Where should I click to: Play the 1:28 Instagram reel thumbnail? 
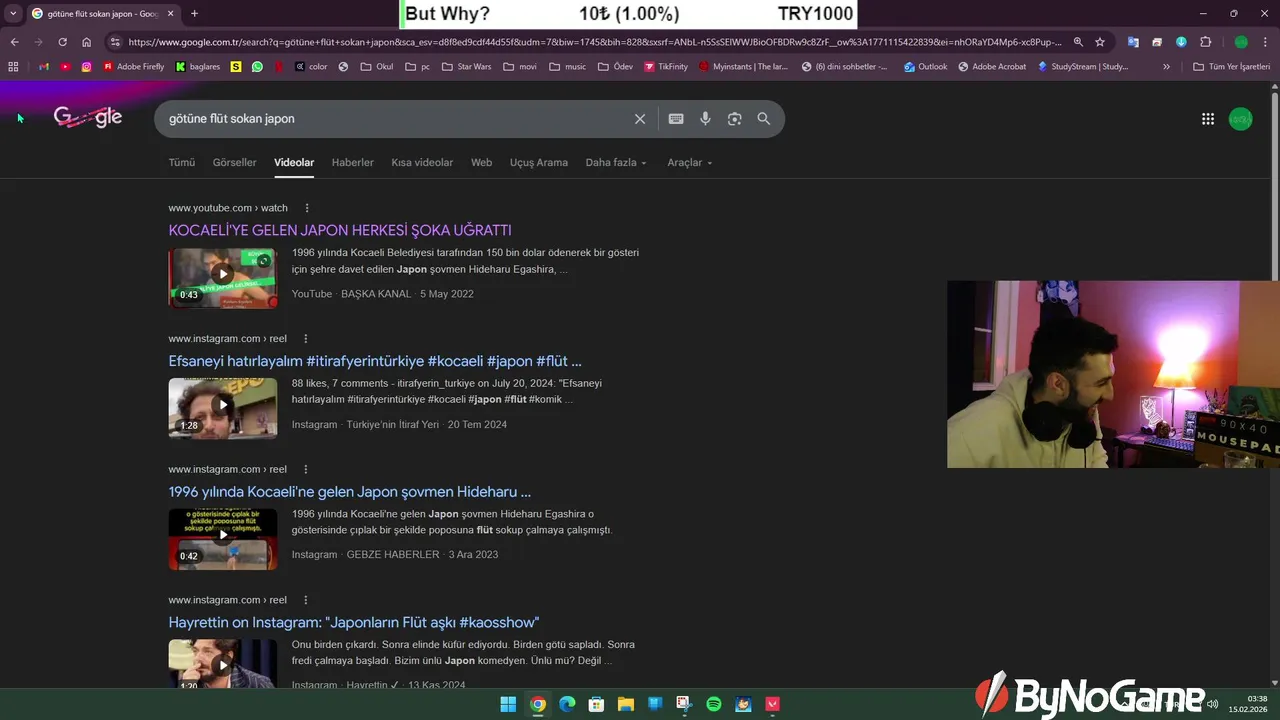pos(222,409)
